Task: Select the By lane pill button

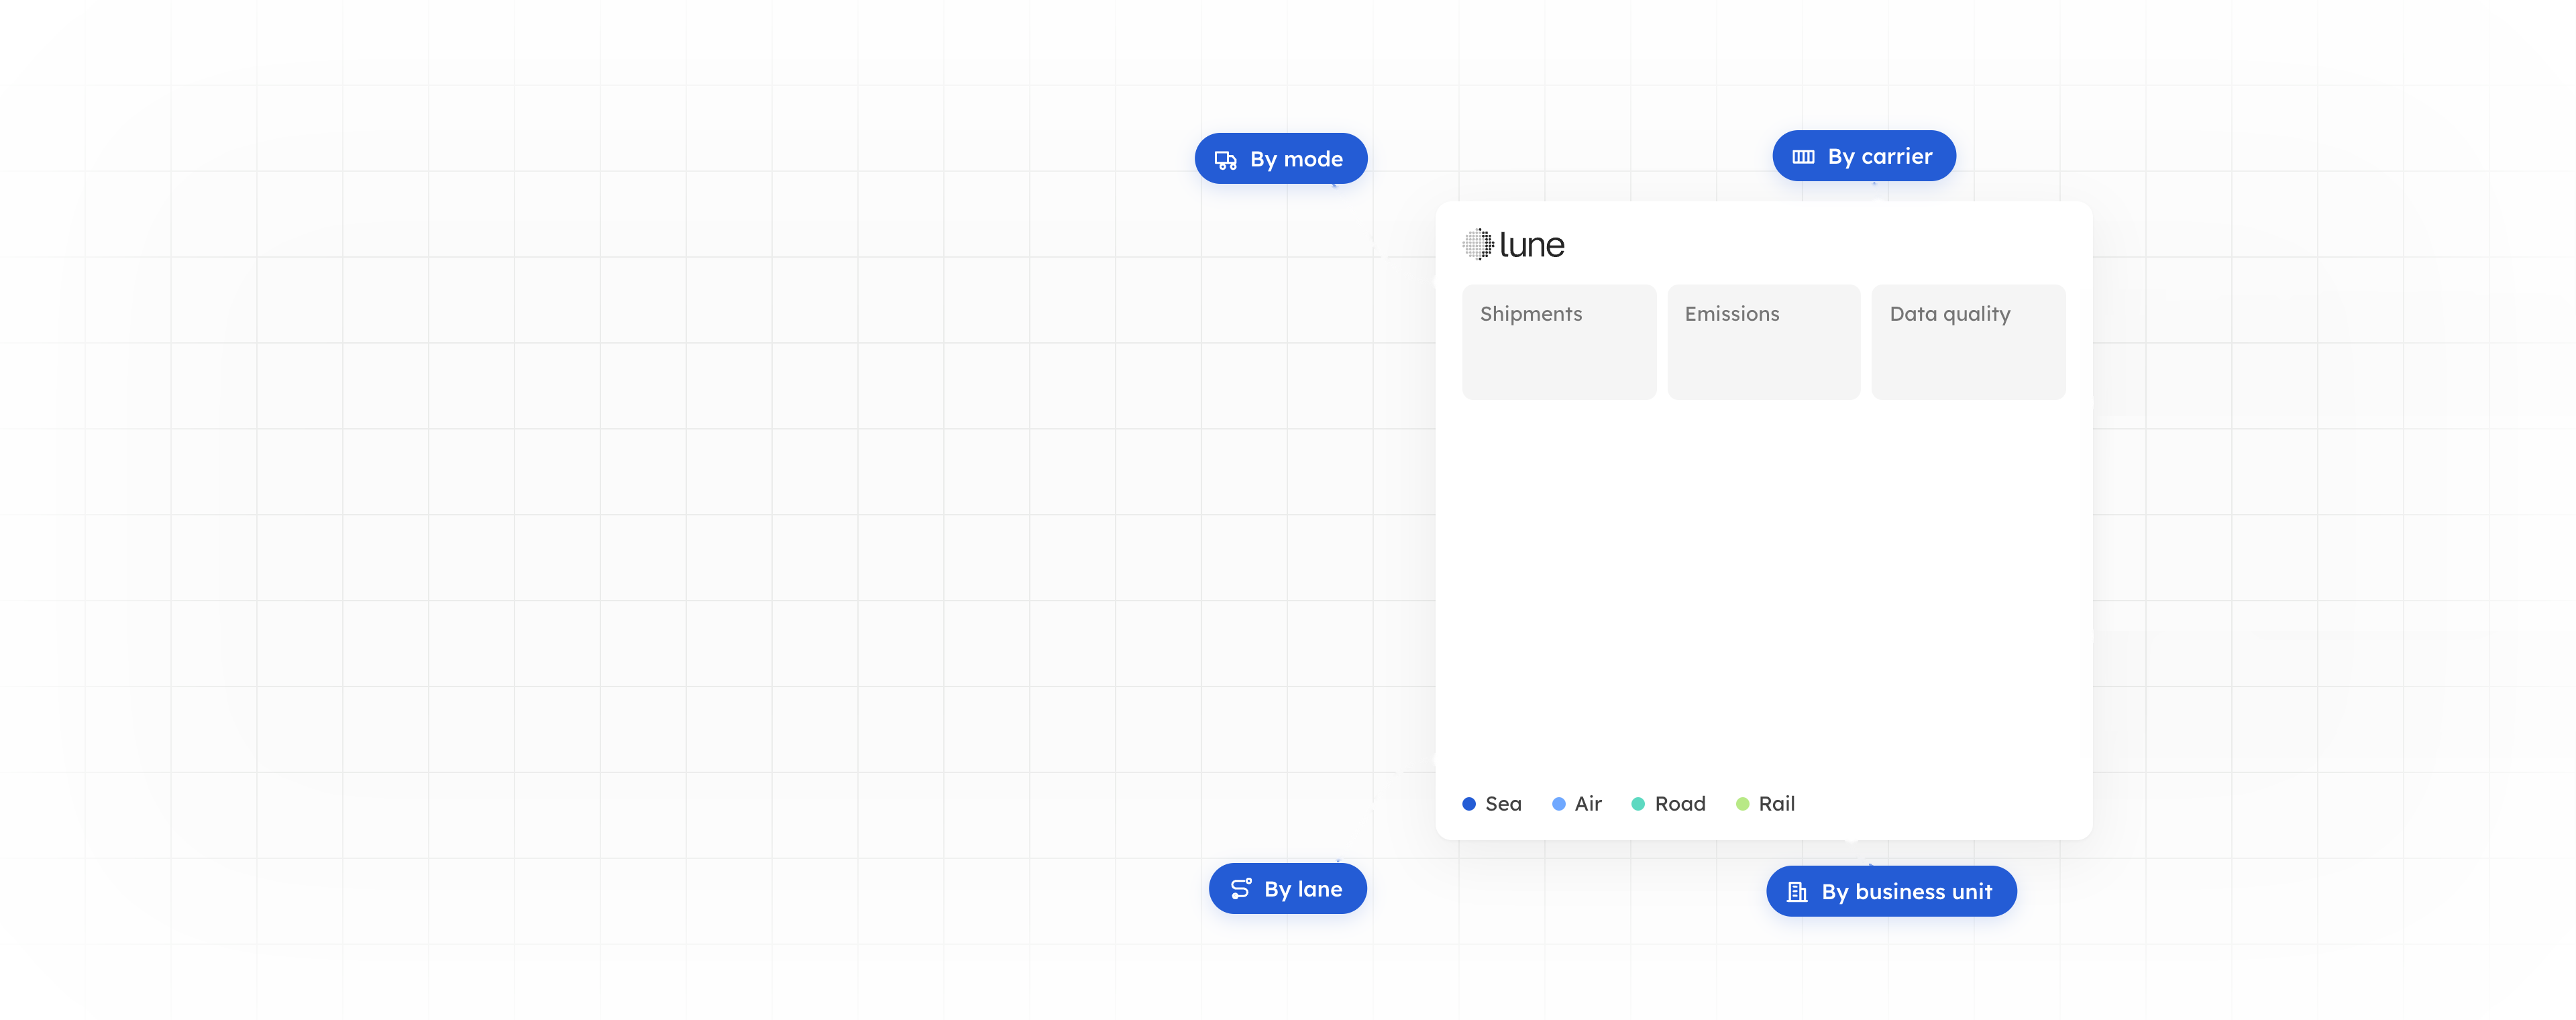Action: pyautogui.click(x=1288, y=889)
